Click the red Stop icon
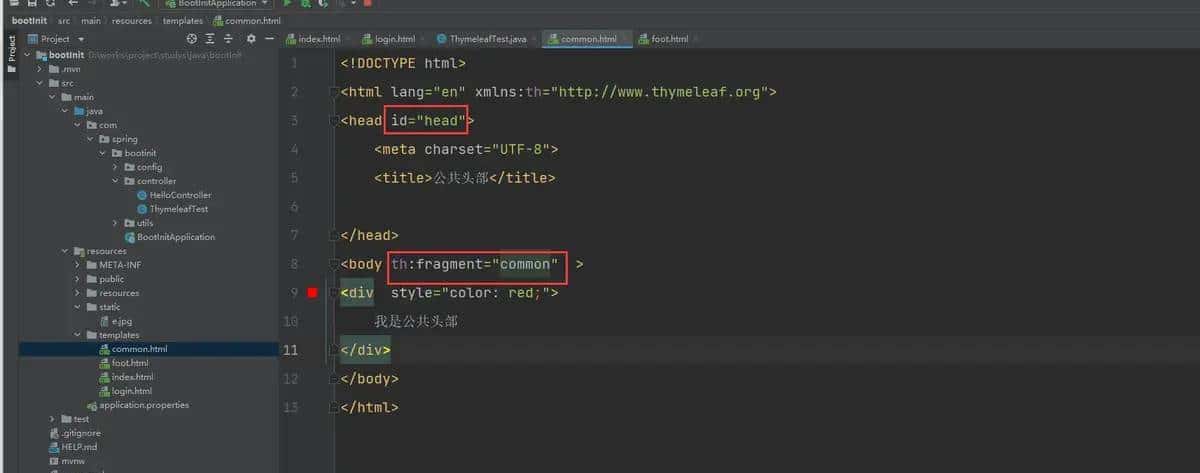1200x473 pixels. 367,3
